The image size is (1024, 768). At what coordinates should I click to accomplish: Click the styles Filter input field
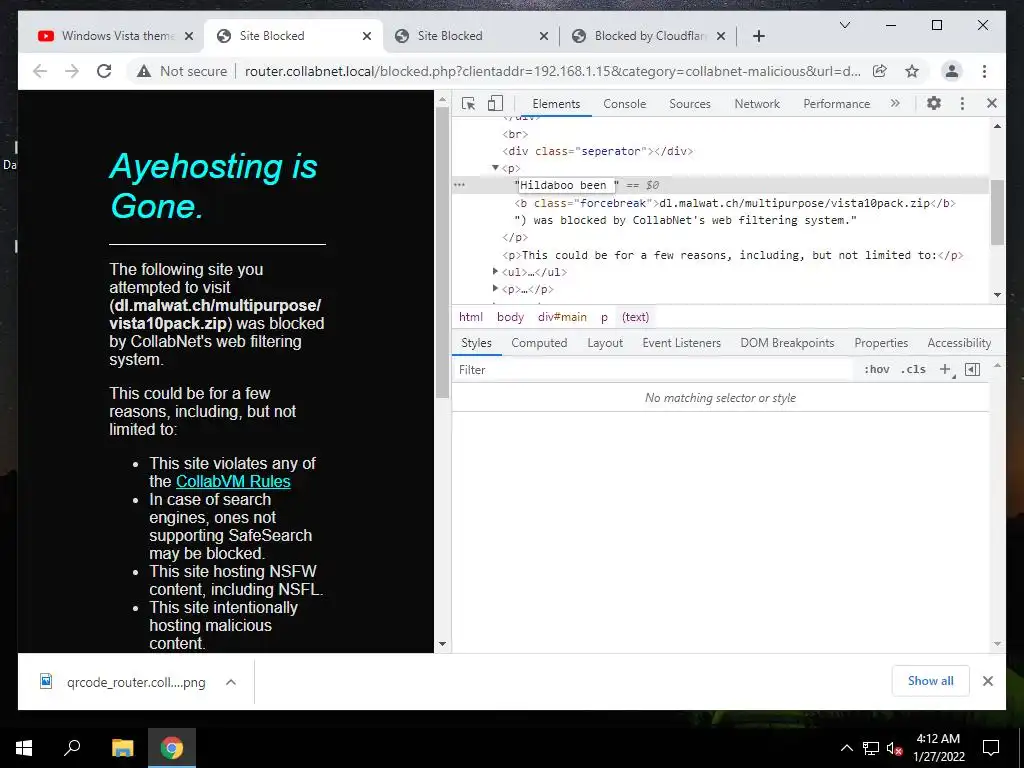point(653,370)
